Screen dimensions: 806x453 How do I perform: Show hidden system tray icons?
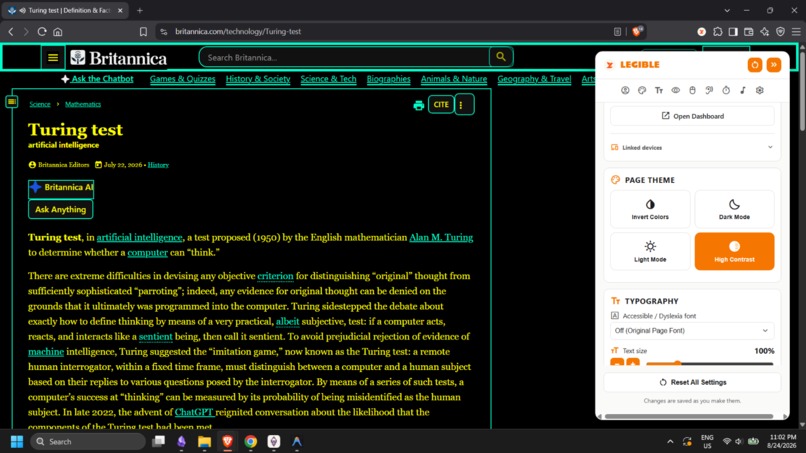[x=670, y=442]
